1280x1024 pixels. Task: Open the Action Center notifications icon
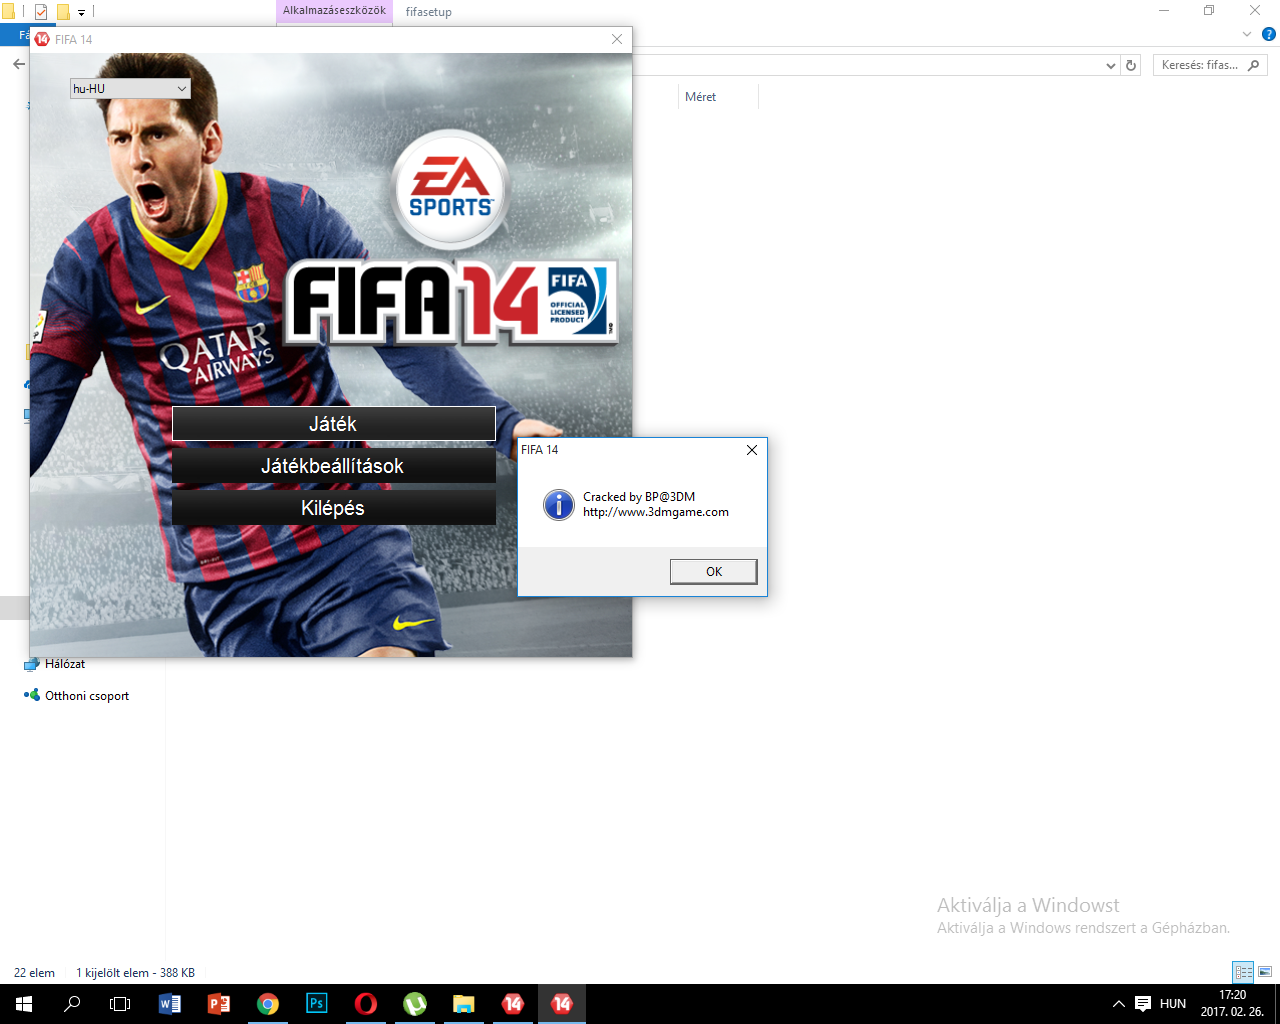pos(1143,1004)
